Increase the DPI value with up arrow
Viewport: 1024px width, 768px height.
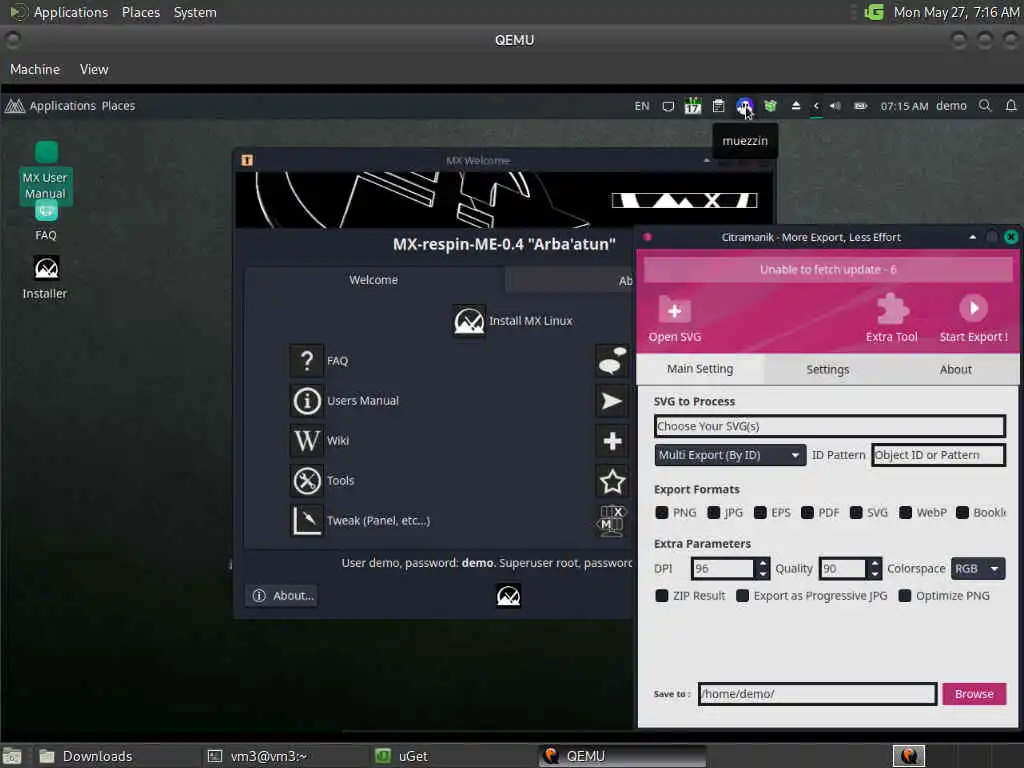point(762,563)
